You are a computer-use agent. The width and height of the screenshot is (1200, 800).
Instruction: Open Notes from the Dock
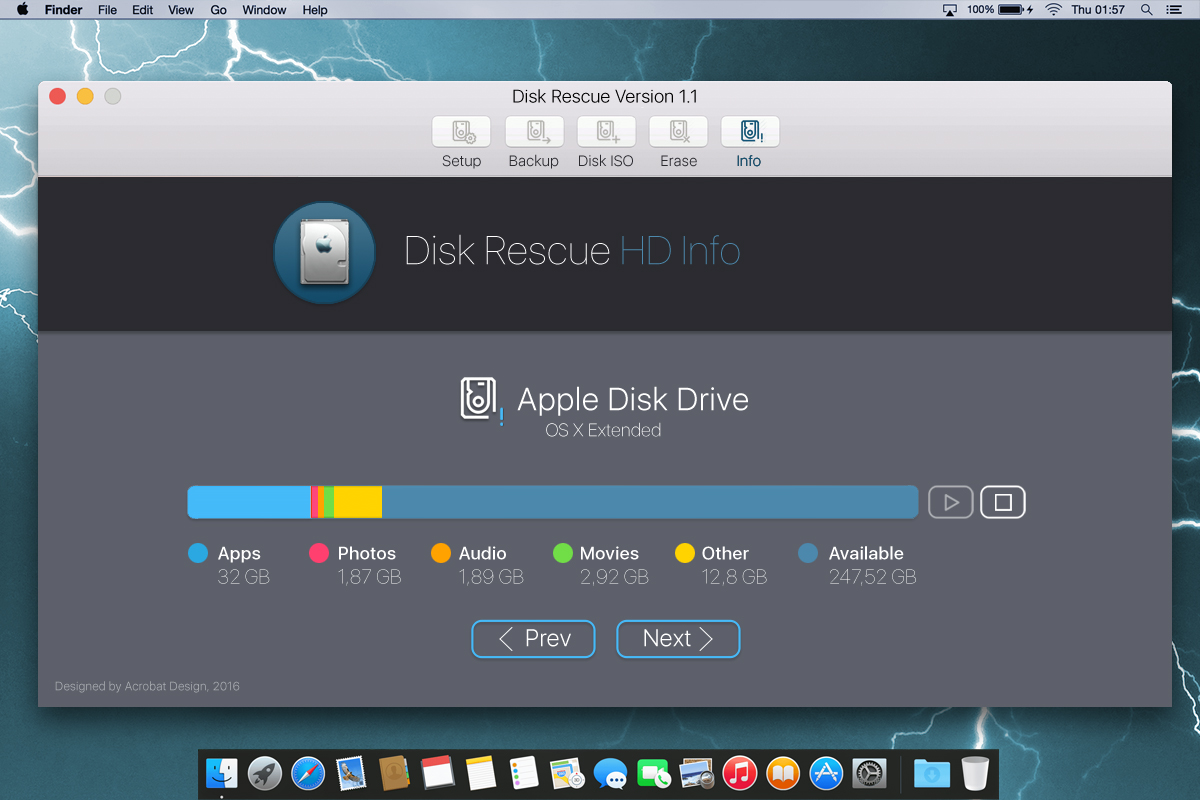click(481, 773)
